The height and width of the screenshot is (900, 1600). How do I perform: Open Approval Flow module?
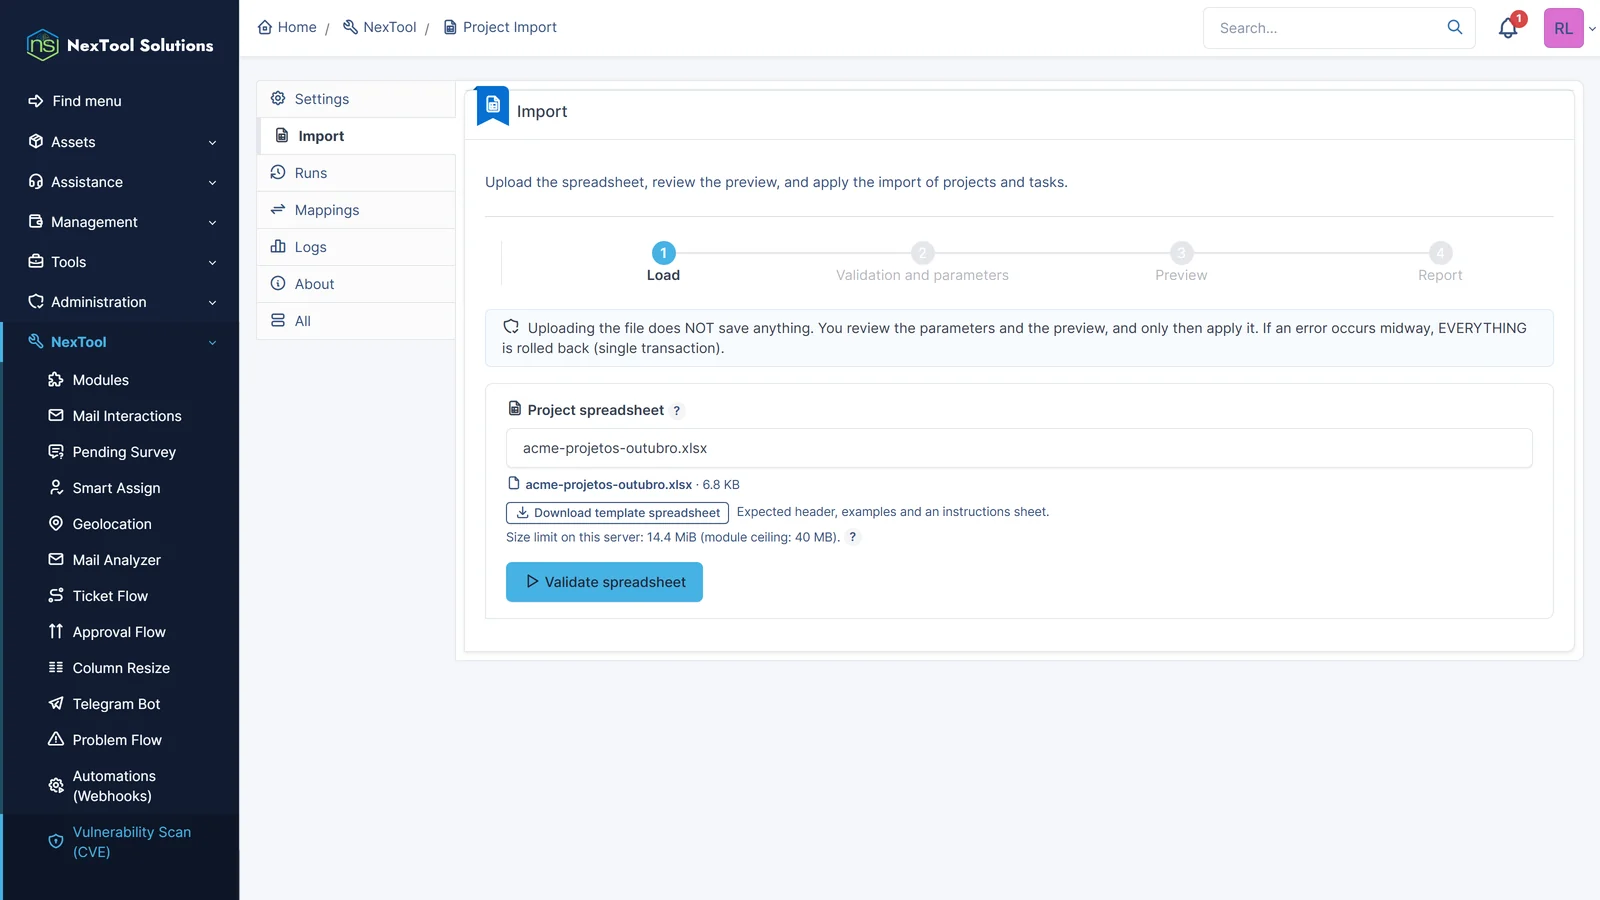pyautogui.click(x=121, y=632)
